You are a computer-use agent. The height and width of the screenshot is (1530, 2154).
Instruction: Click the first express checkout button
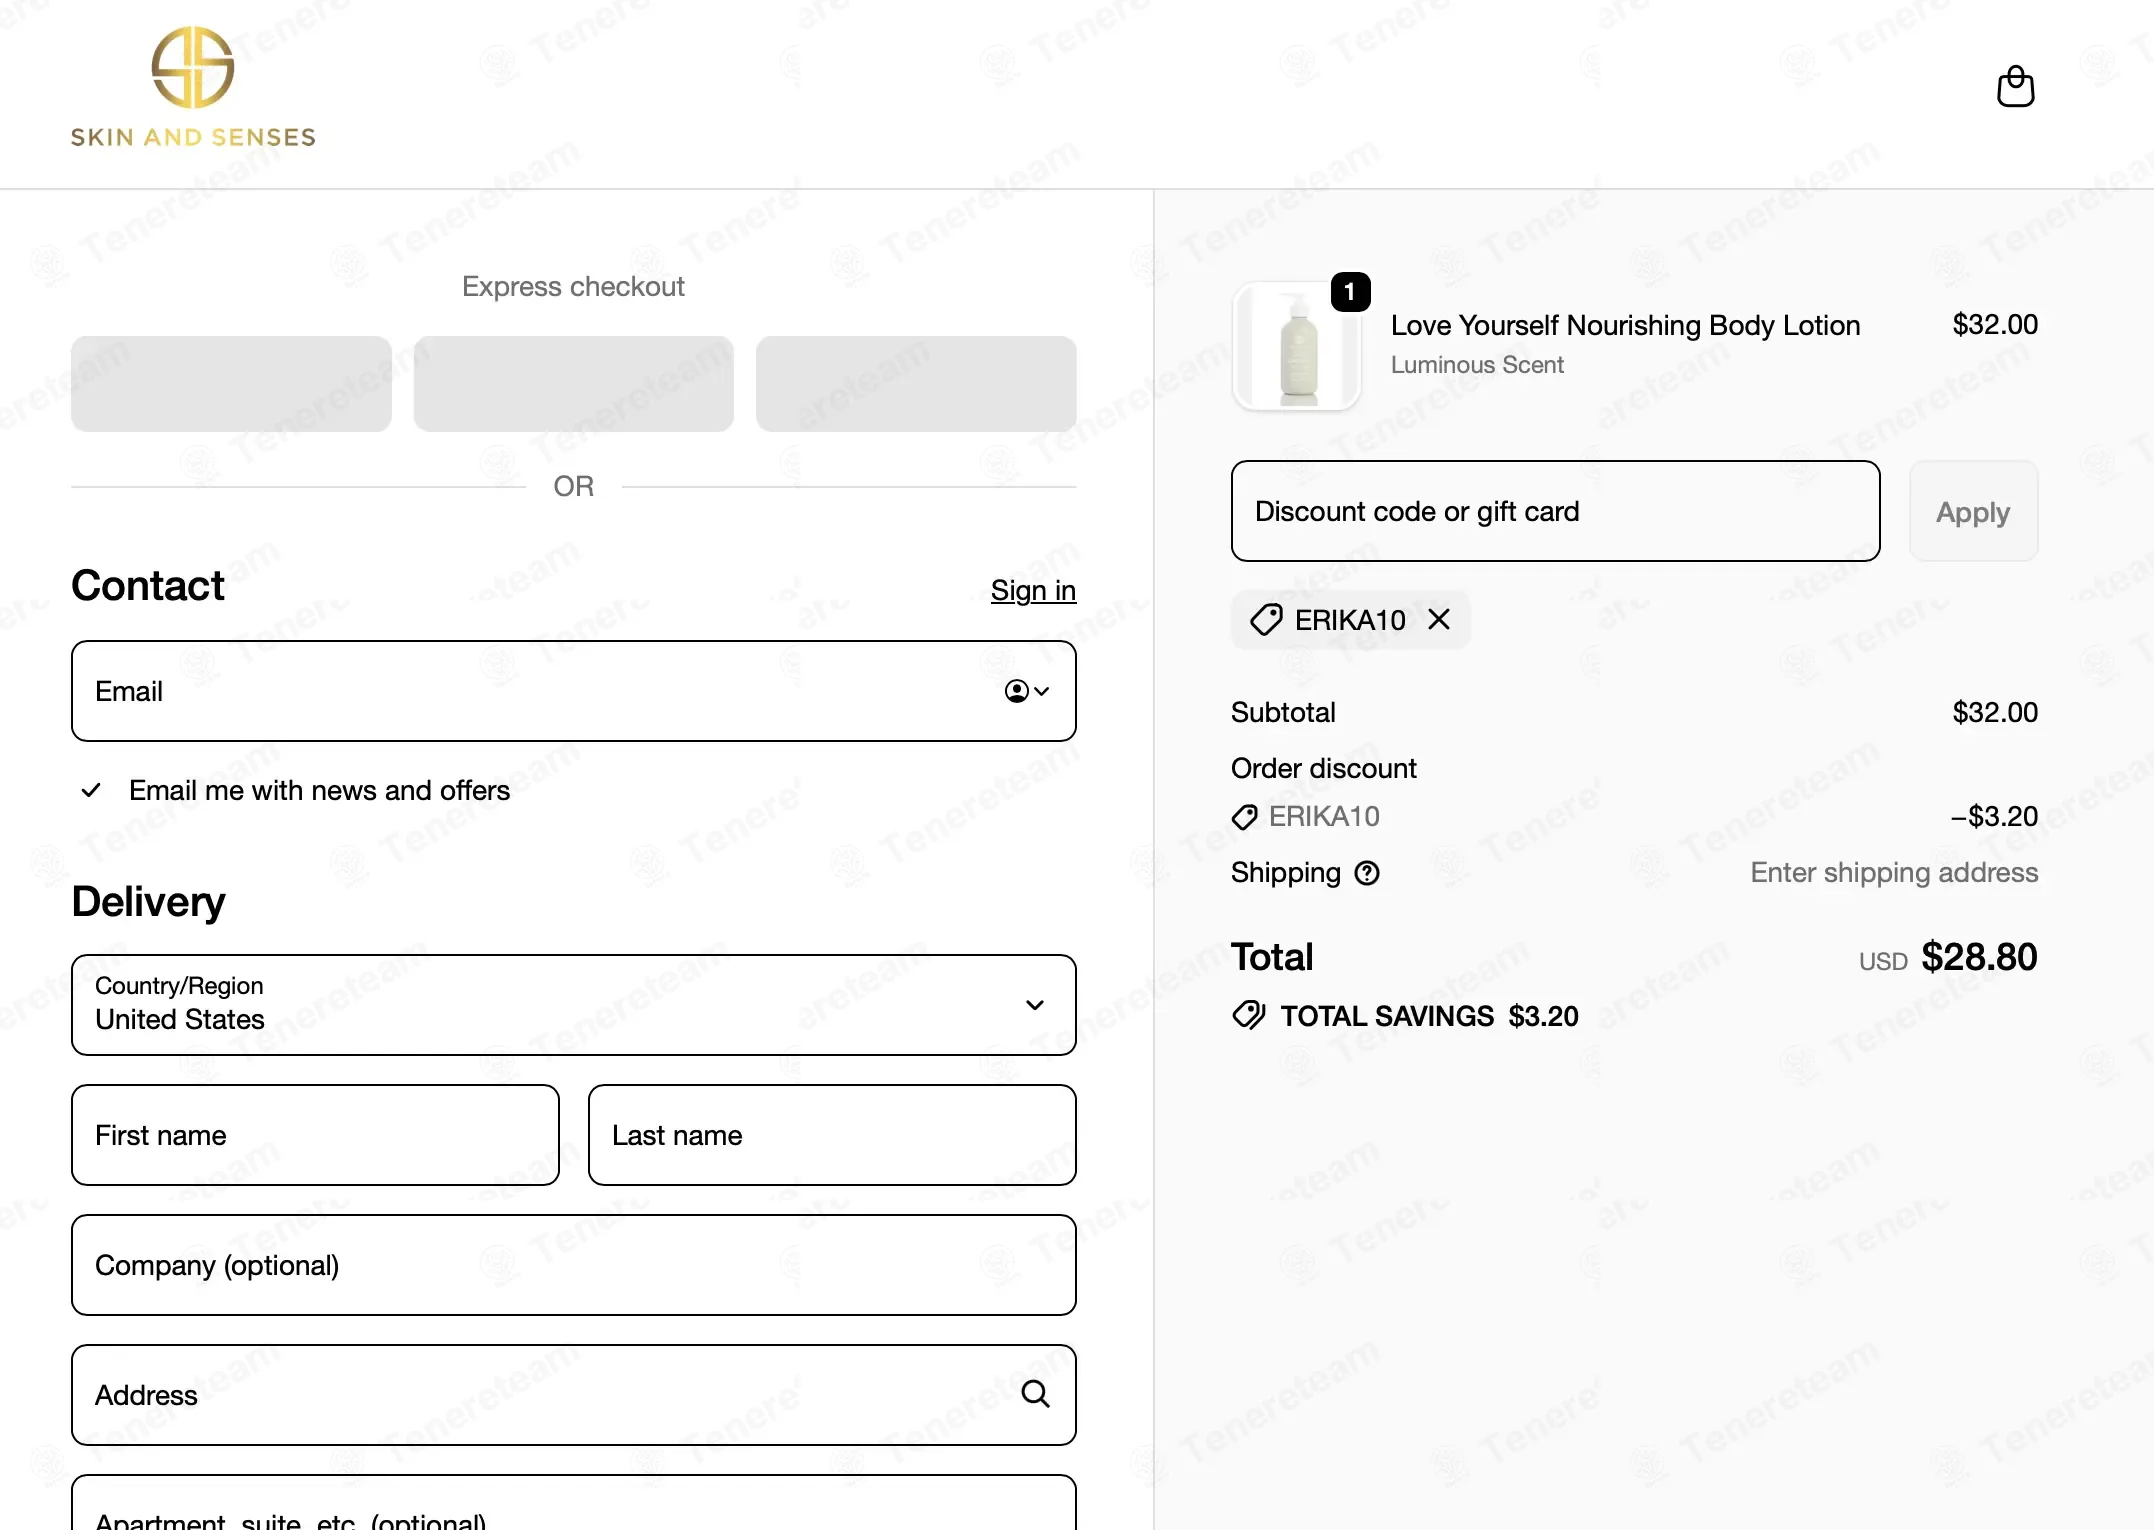point(231,384)
